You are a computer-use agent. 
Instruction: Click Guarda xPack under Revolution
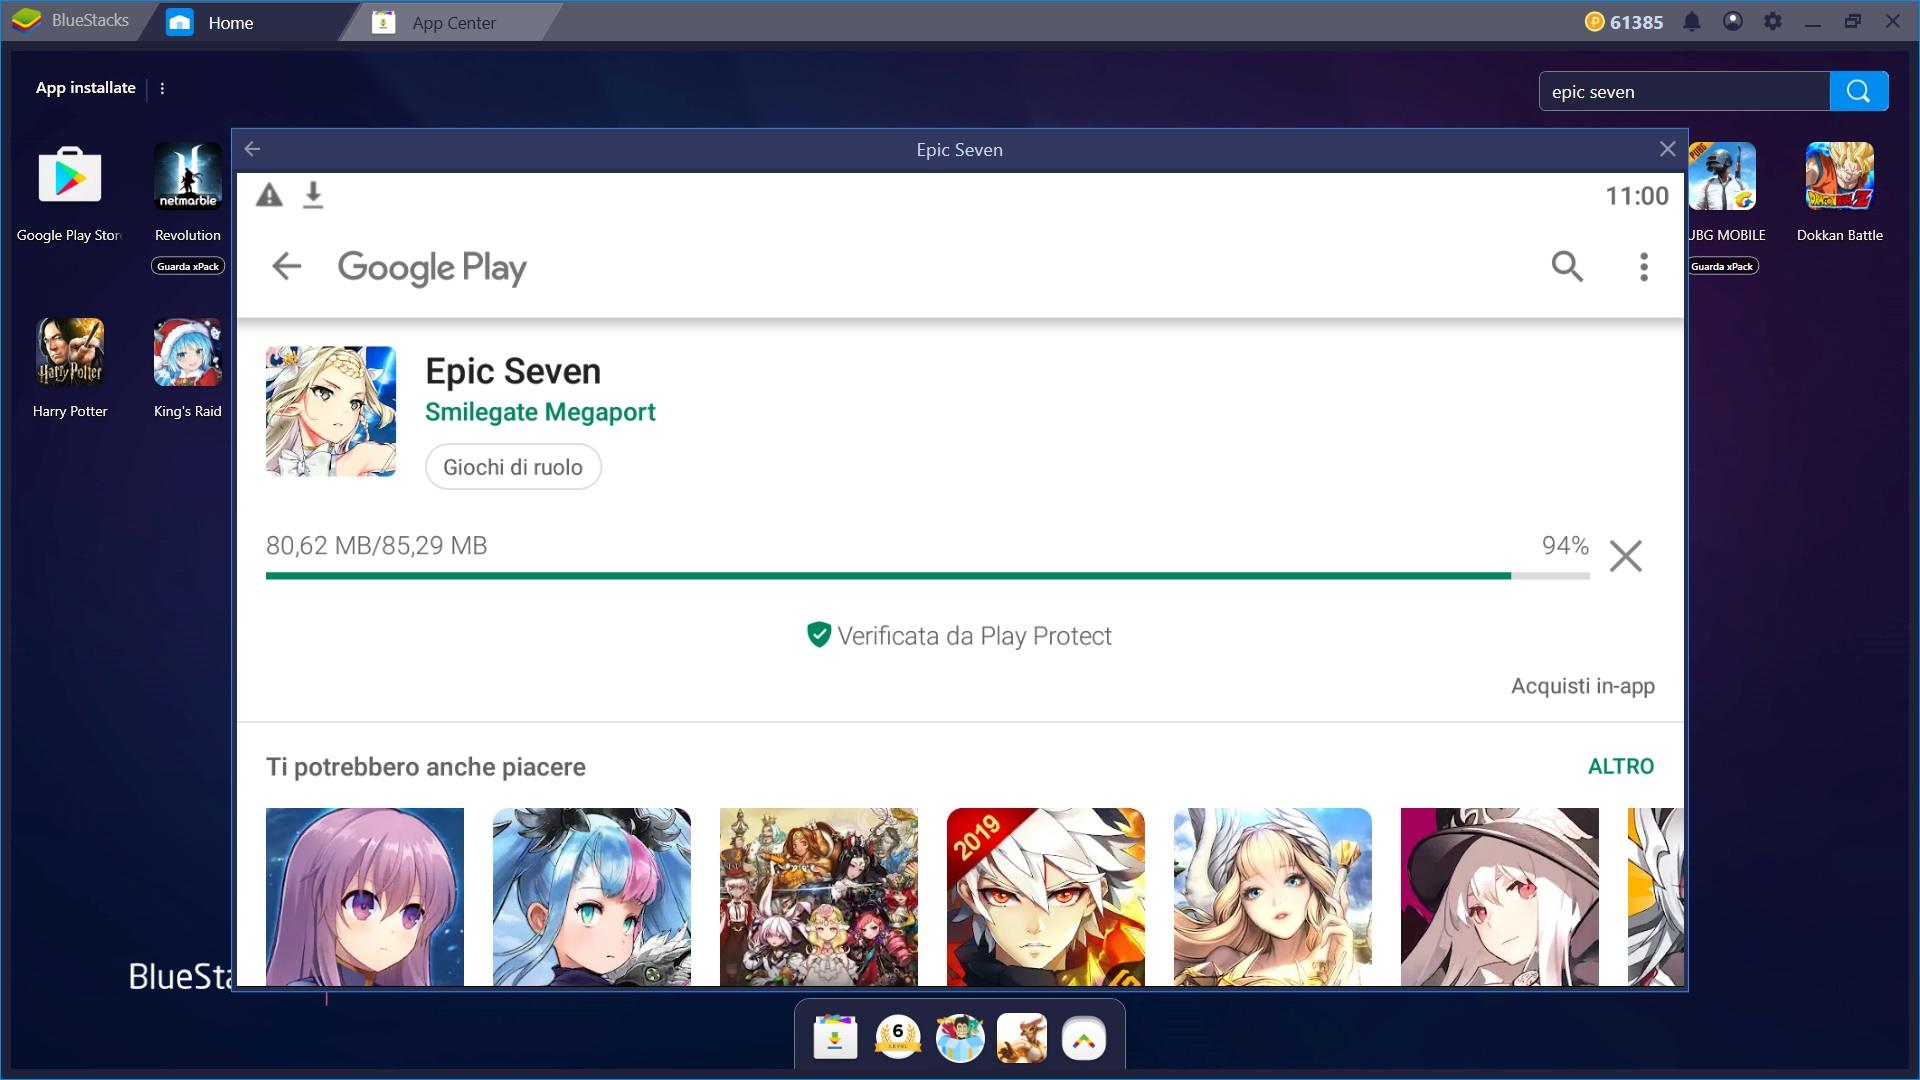pyautogui.click(x=188, y=266)
